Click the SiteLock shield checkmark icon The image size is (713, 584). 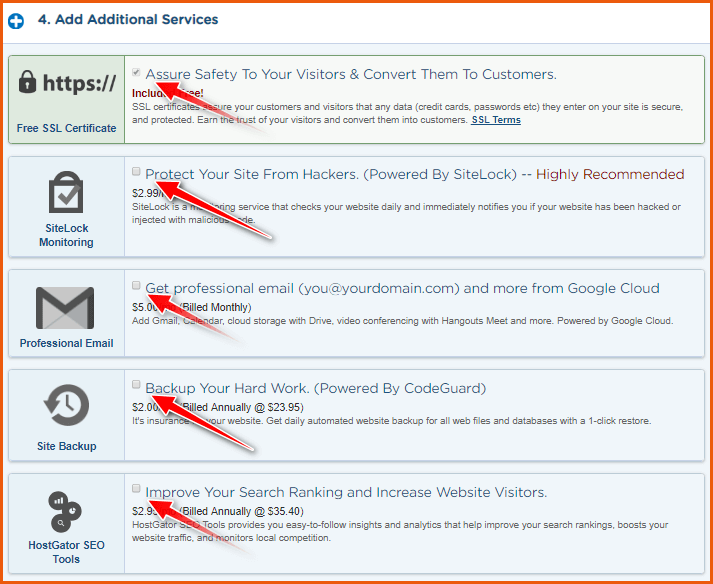pos(66,192)
